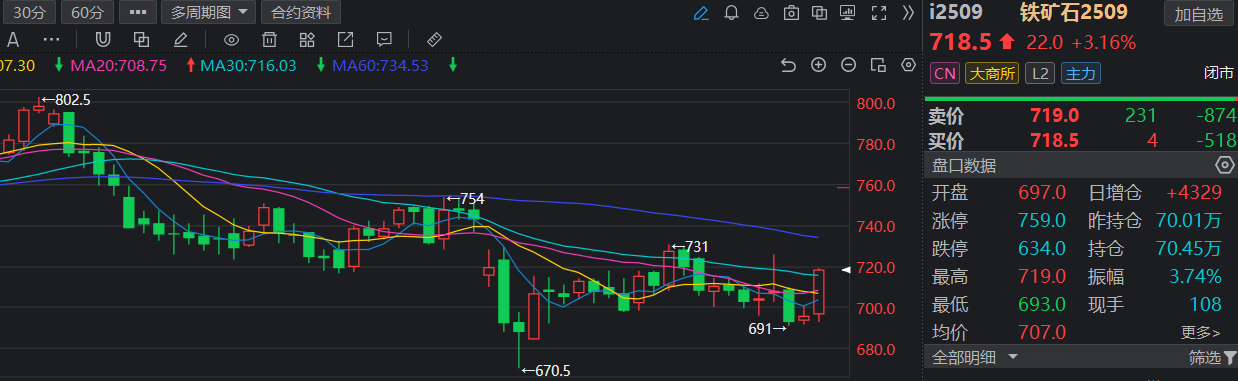Click the 731 peak label on chart
Viewport: 1238px width, 381px height.
coord(689,246)
